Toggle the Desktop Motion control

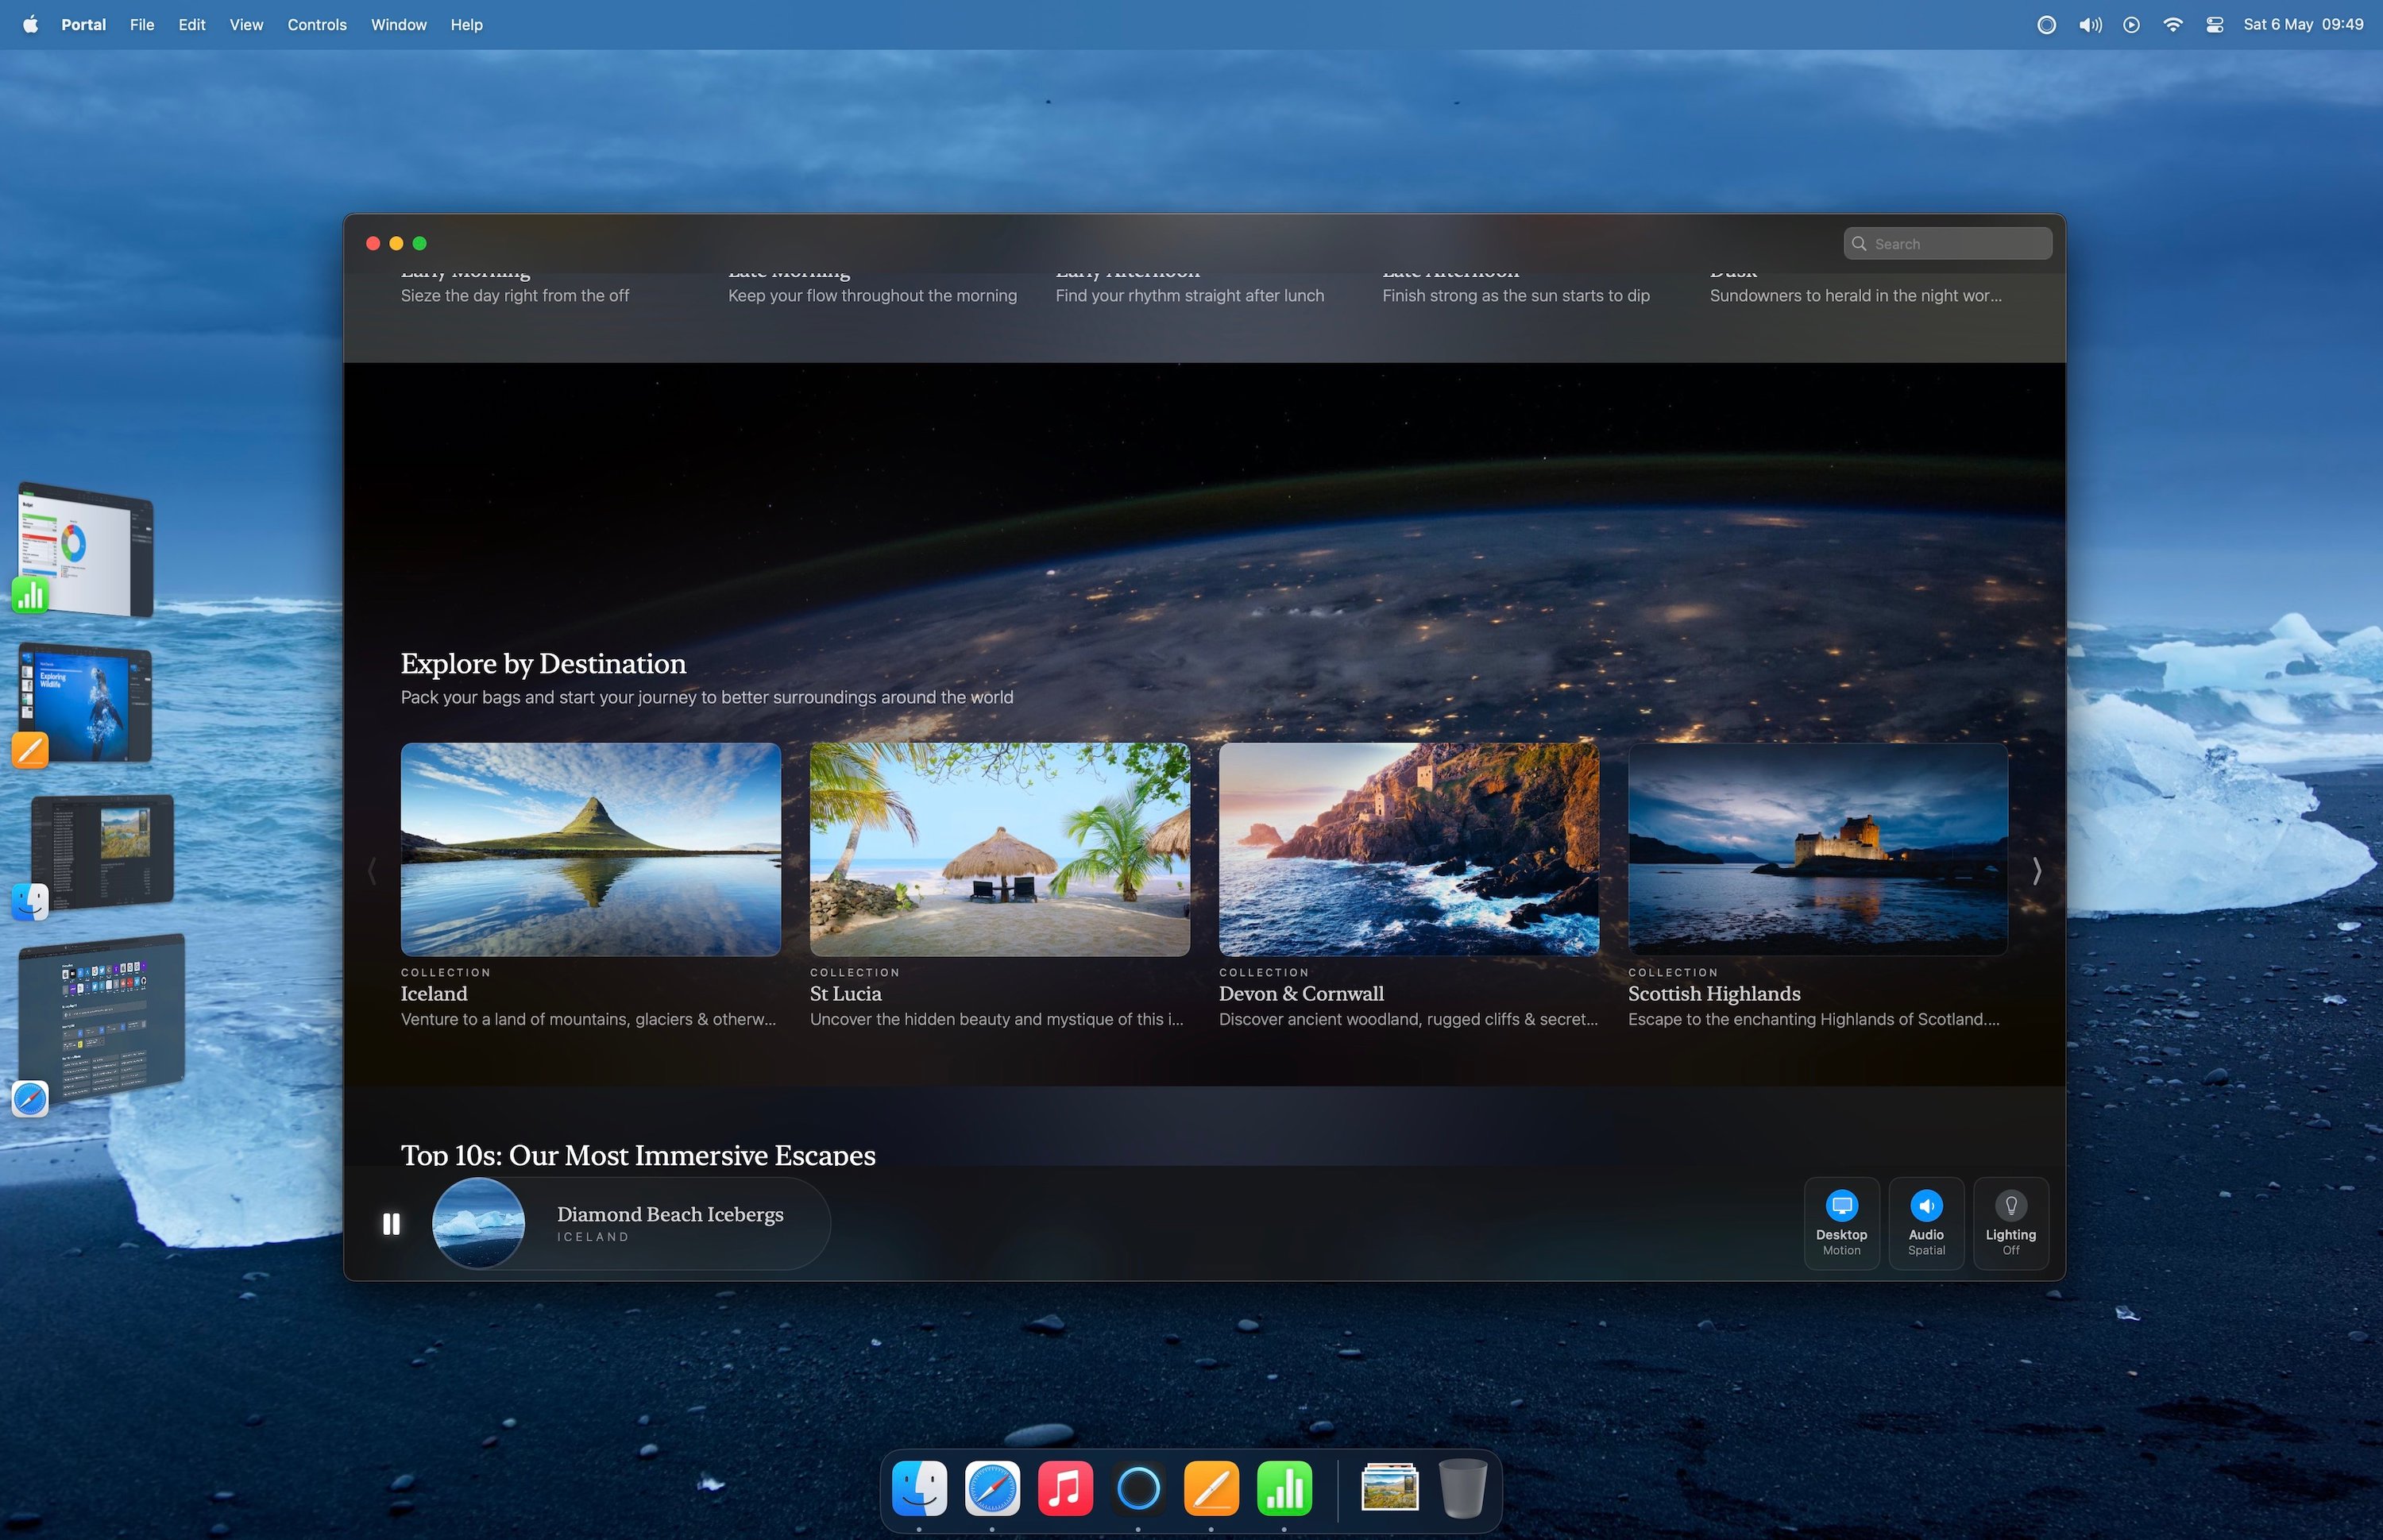tap(1841, 1222)
